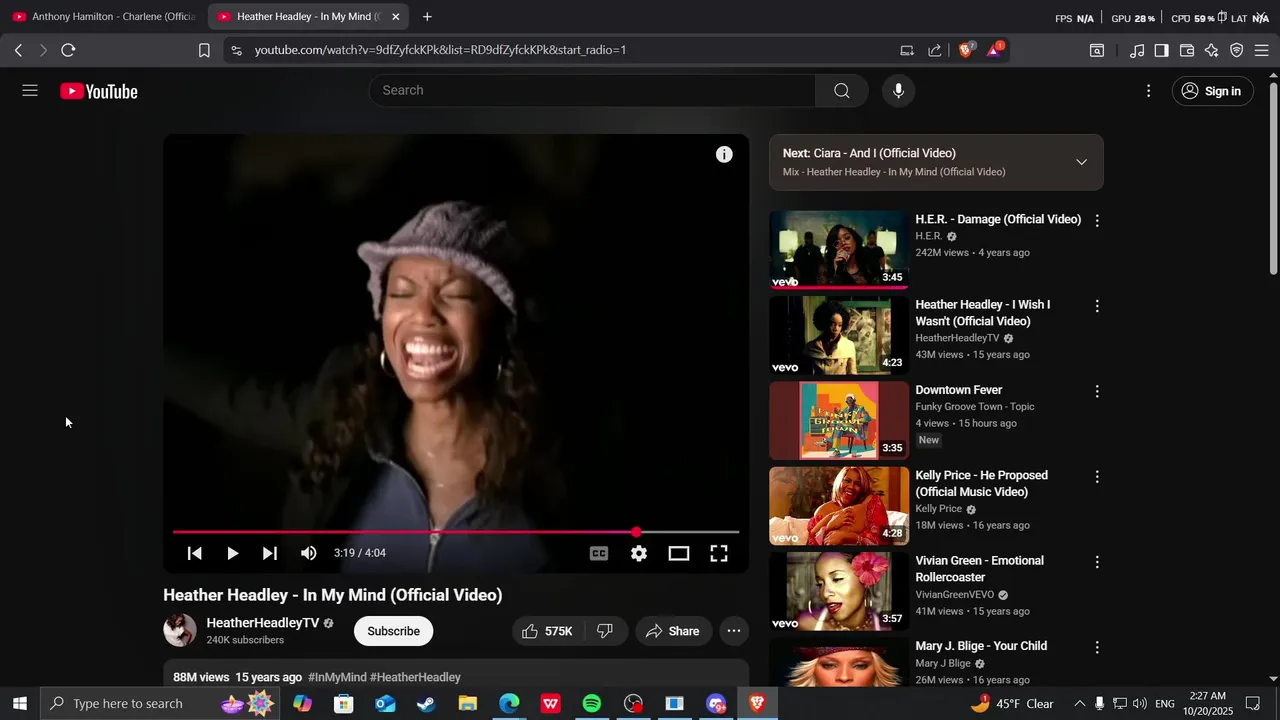Enter full screen mode
Viewport: 1280px width, 720px height.
[719, 553]
